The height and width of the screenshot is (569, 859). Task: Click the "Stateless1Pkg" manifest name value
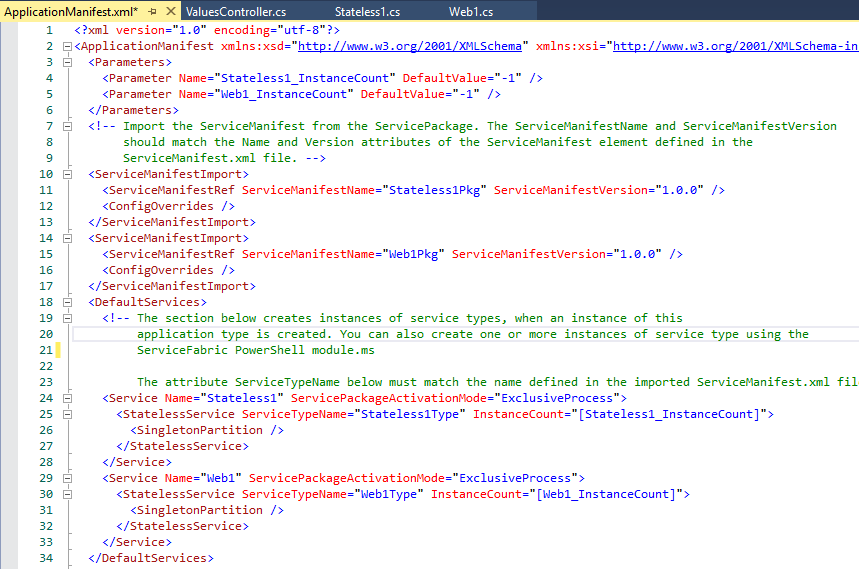pos(434,190)
